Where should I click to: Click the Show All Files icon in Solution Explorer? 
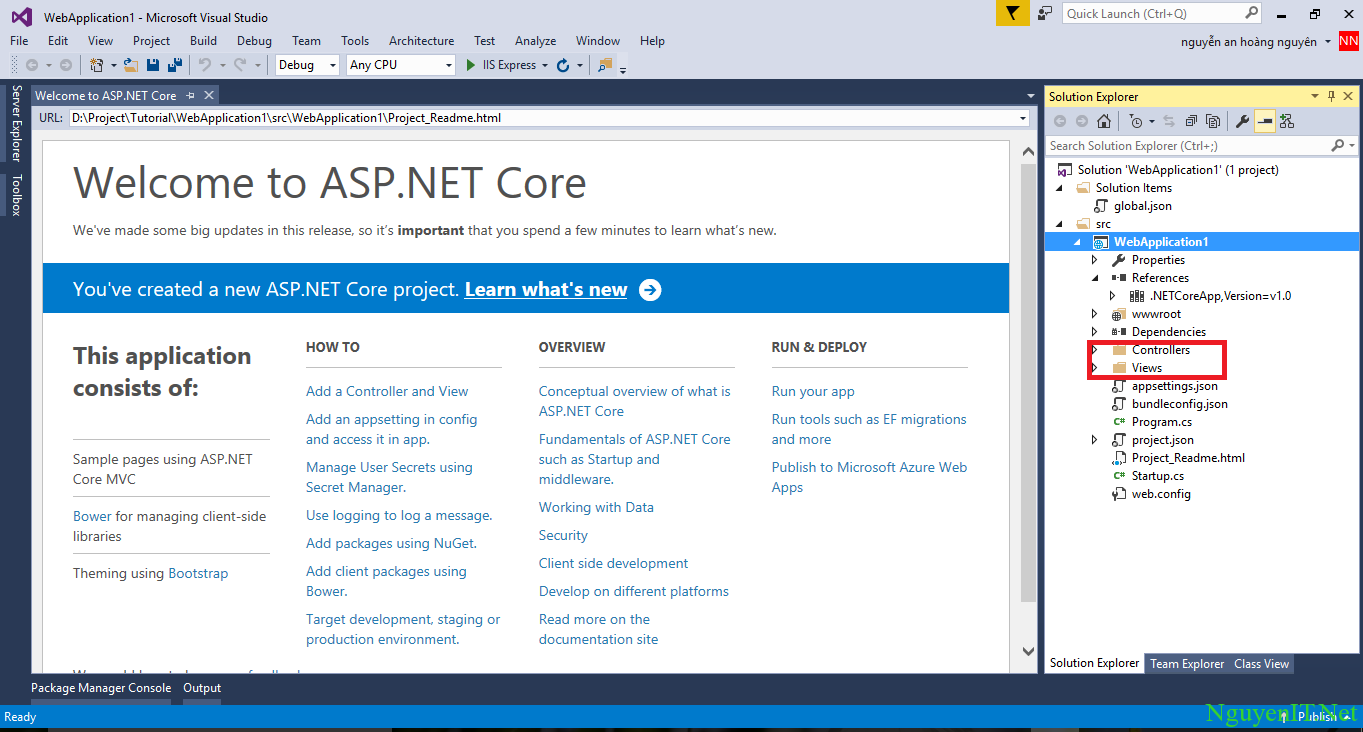[1213, 121]
